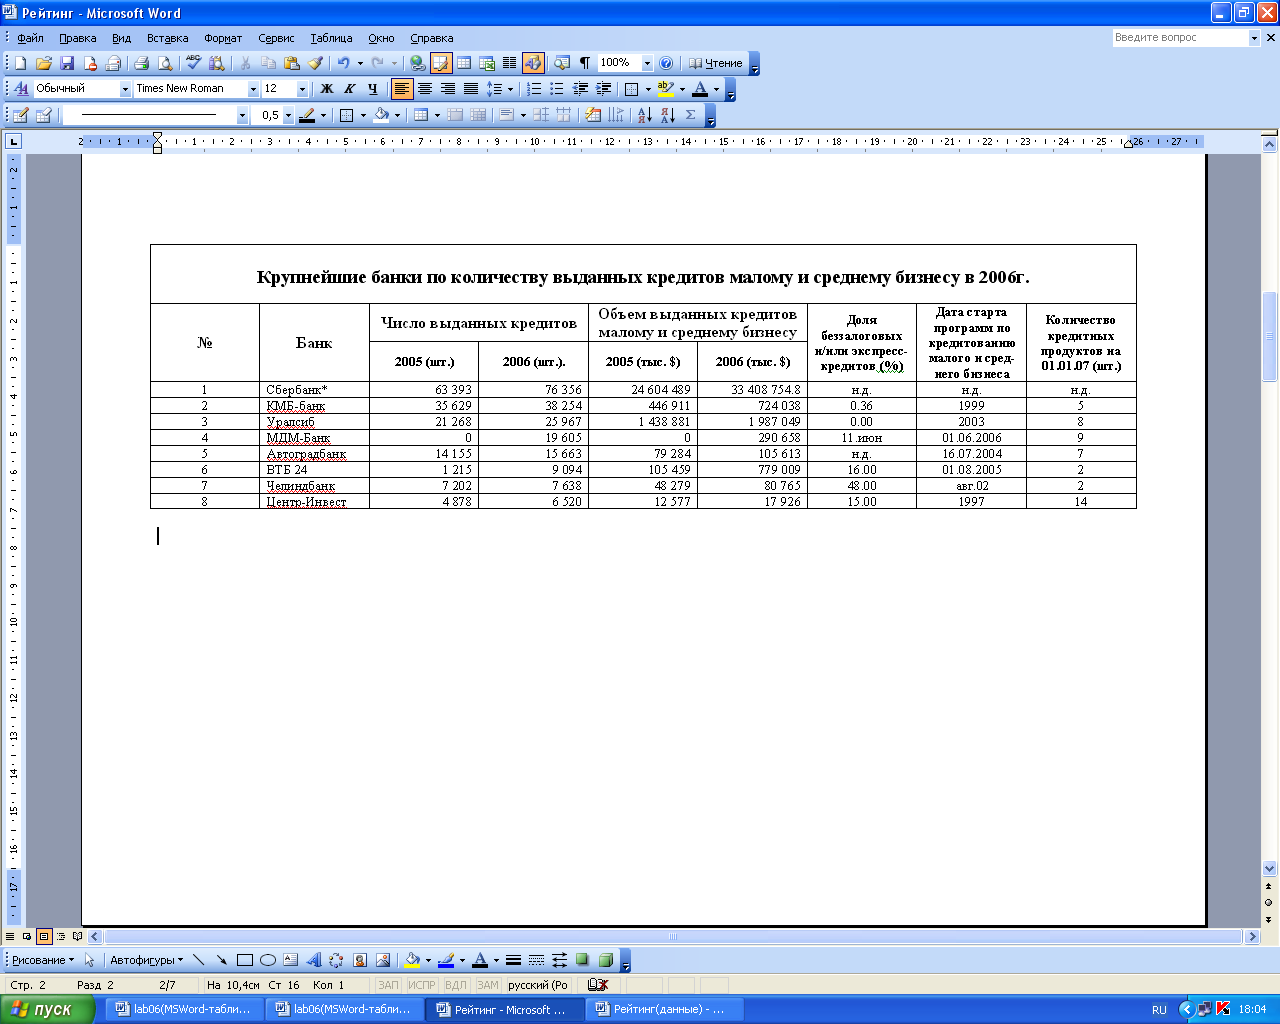Activate the Format Painter brush

pos(315,63)
